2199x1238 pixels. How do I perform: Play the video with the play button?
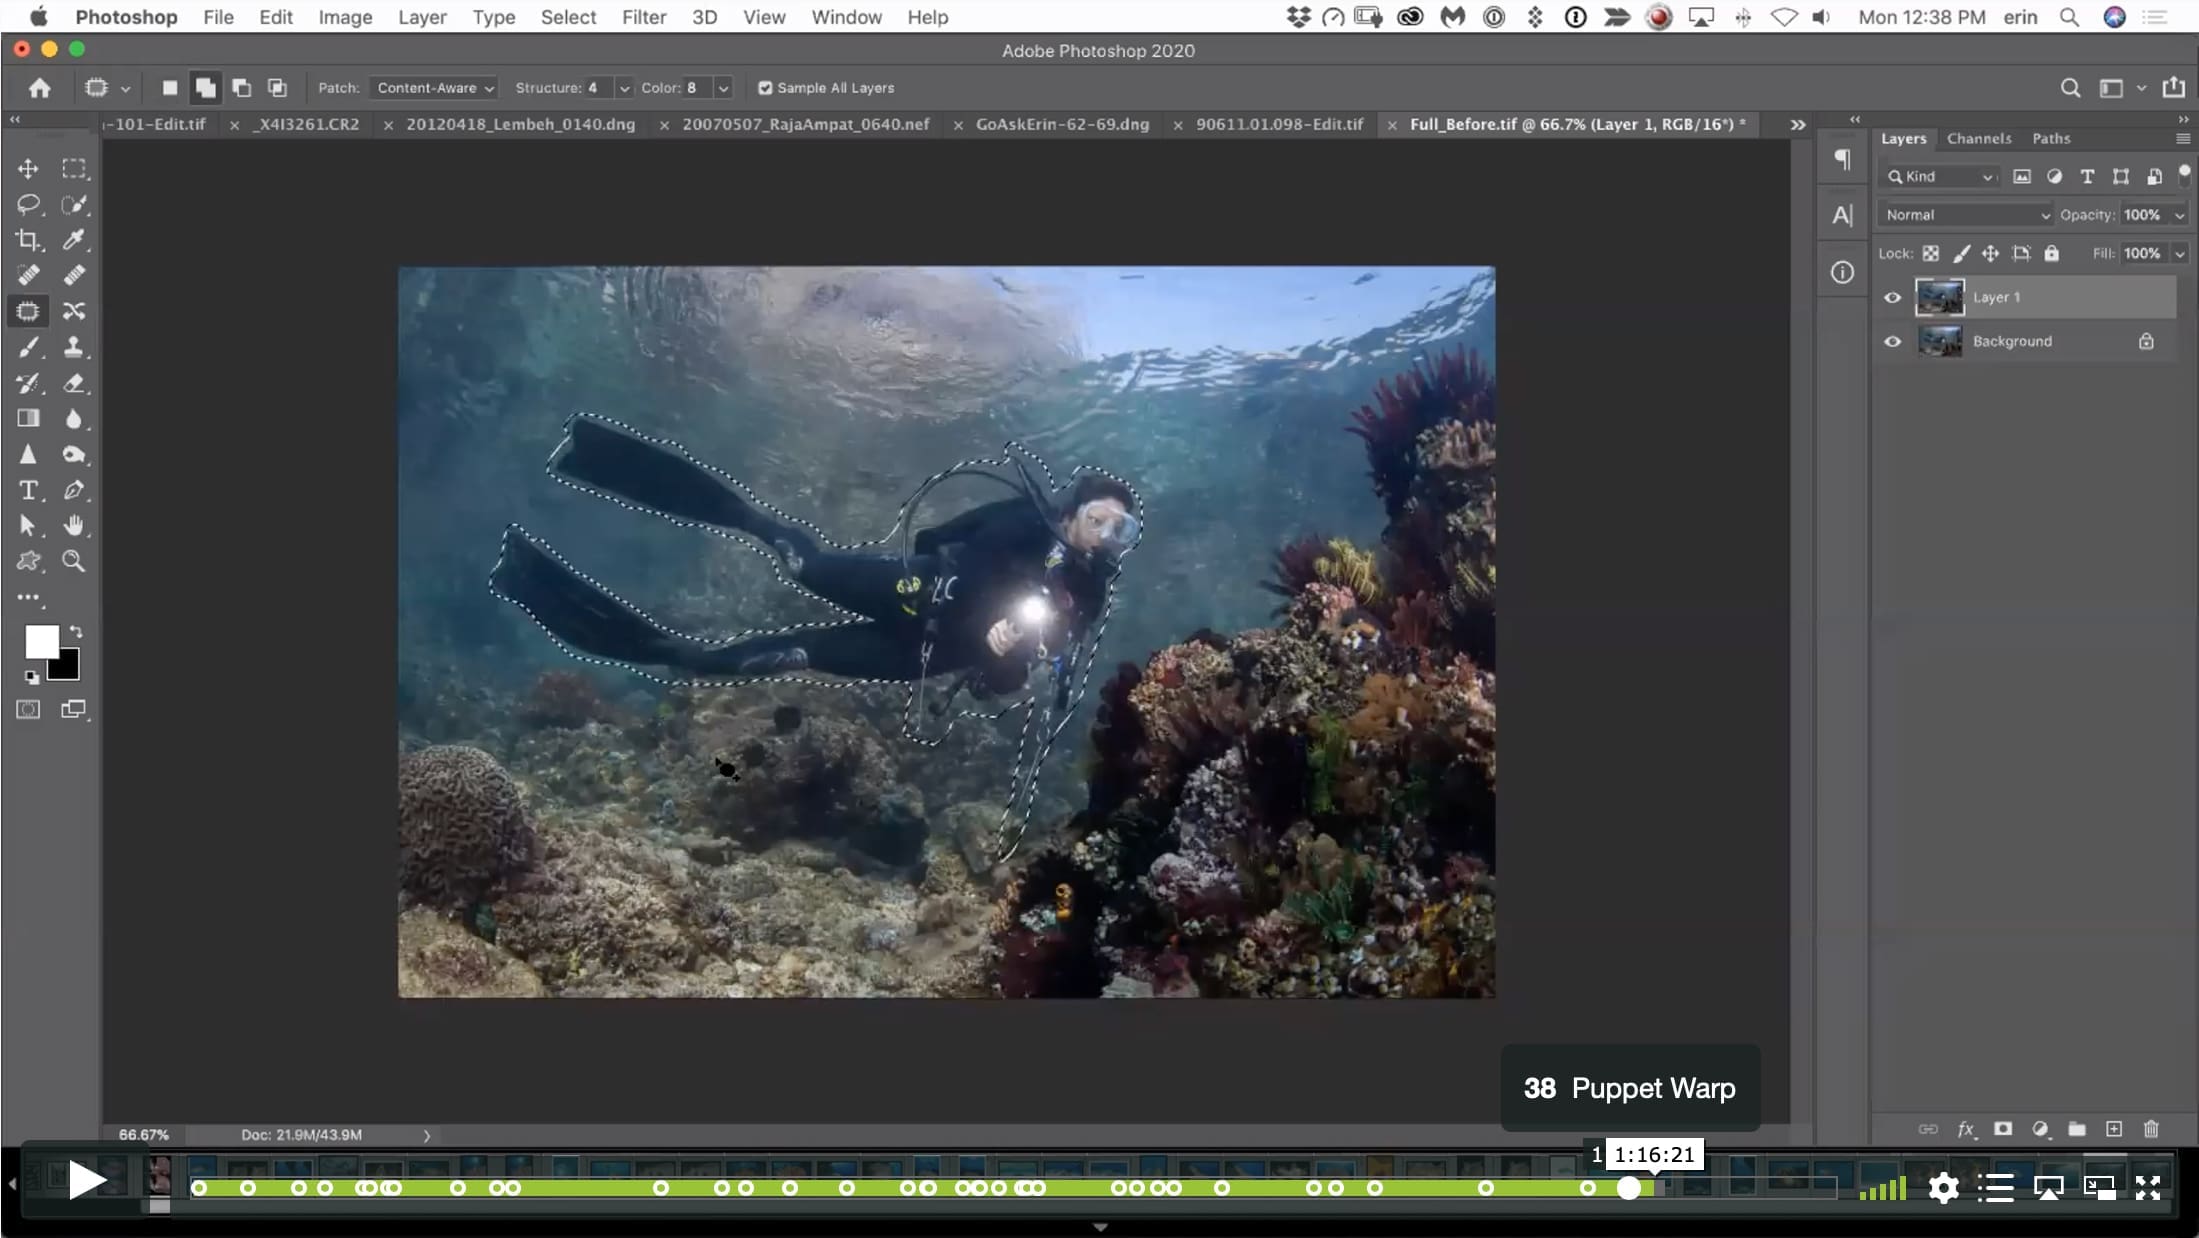point(87,1180)
